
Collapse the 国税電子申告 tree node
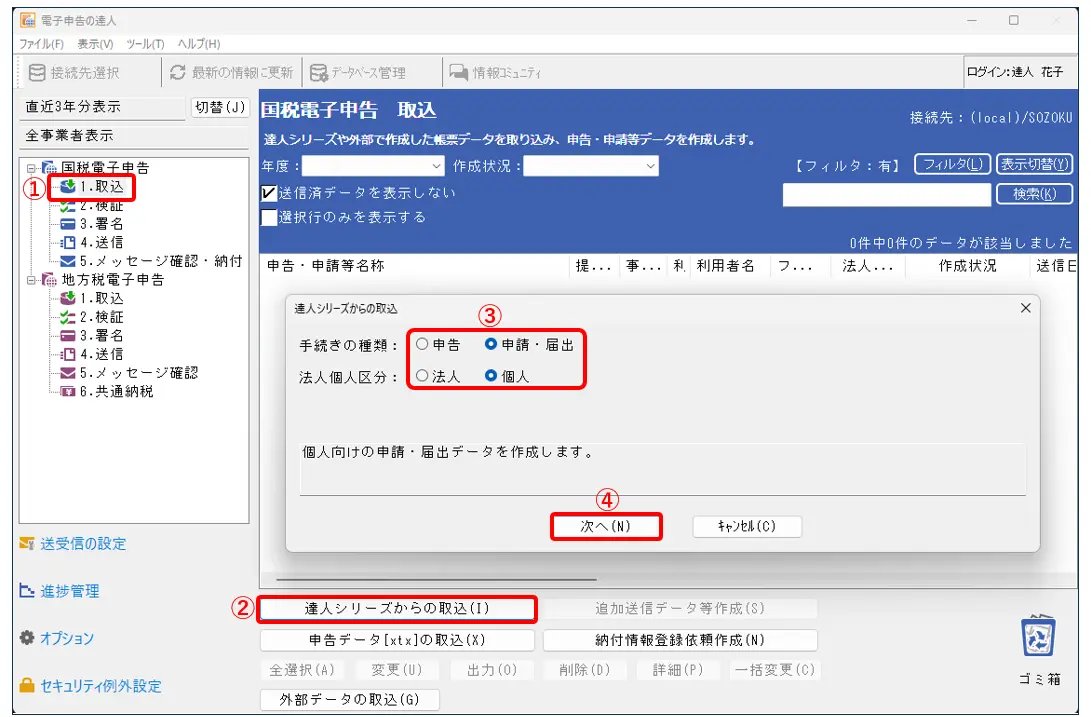(31, 168)
